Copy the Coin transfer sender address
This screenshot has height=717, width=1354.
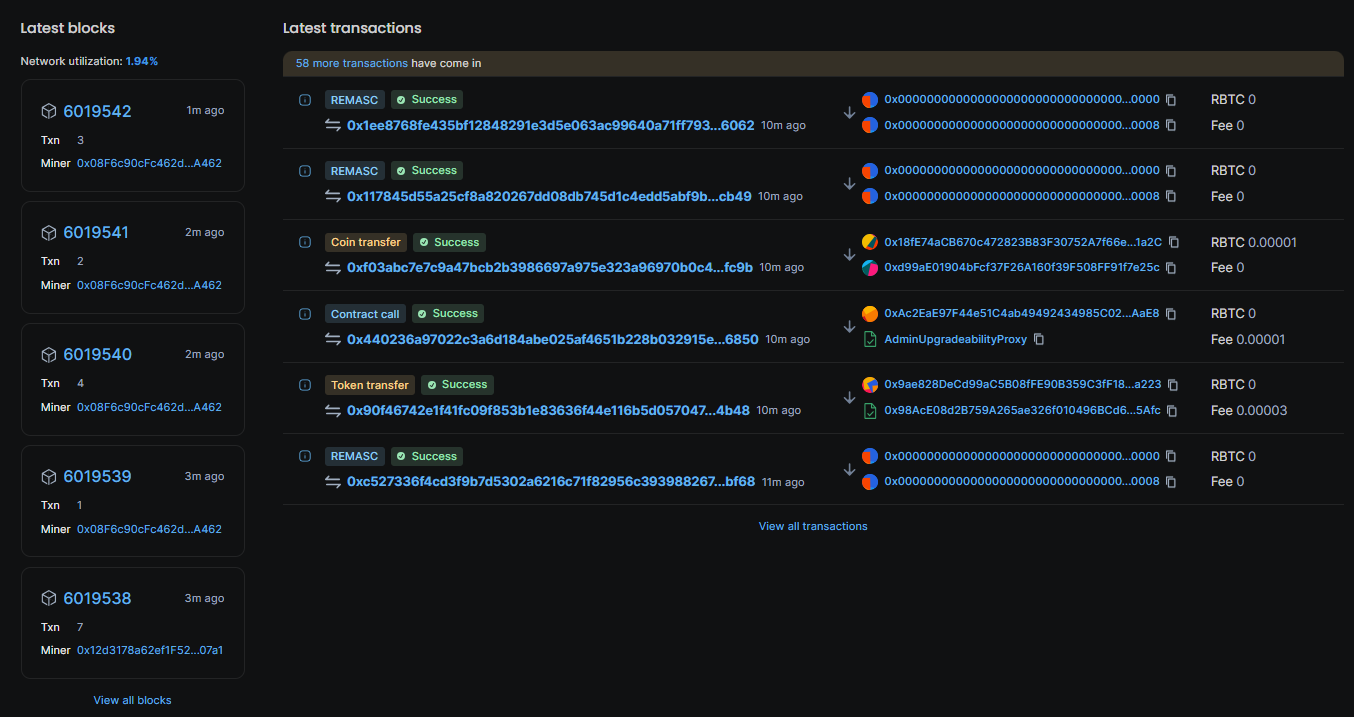coord(1173,241)
